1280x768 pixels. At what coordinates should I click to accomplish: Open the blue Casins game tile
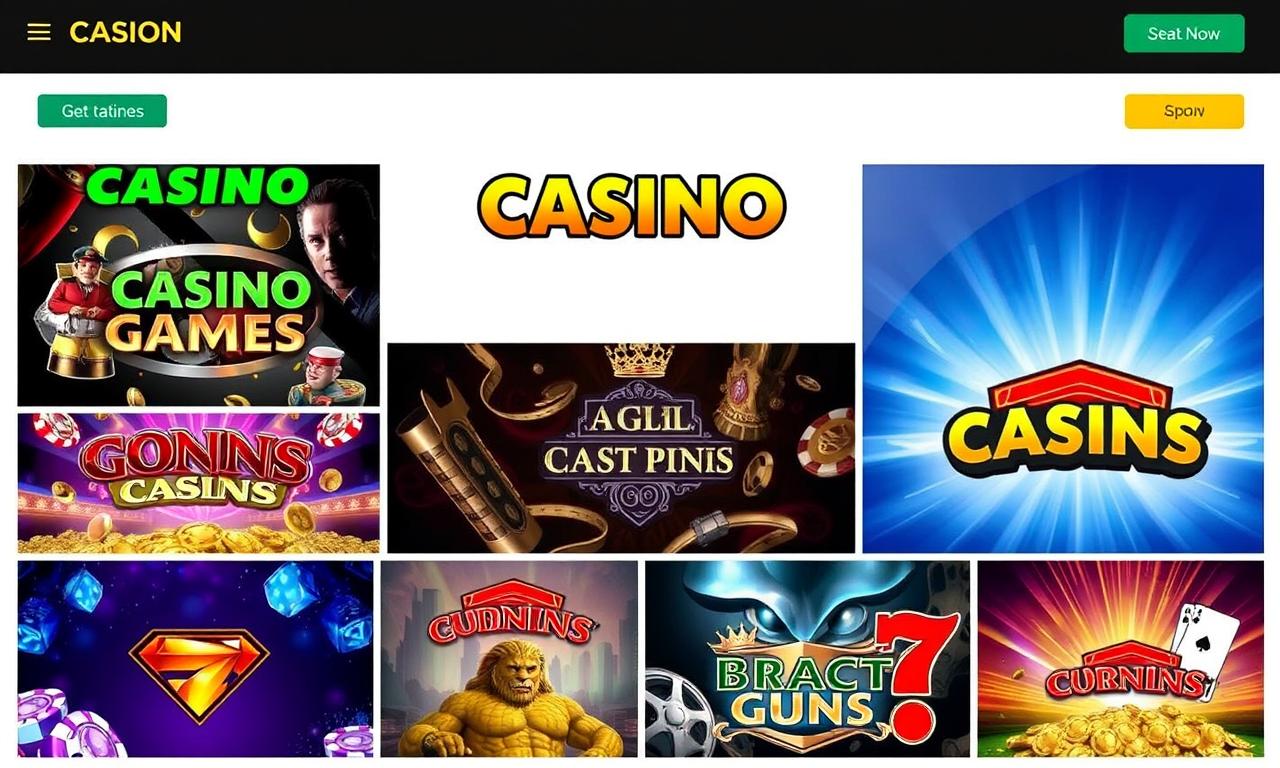[x=1063, y=359]
